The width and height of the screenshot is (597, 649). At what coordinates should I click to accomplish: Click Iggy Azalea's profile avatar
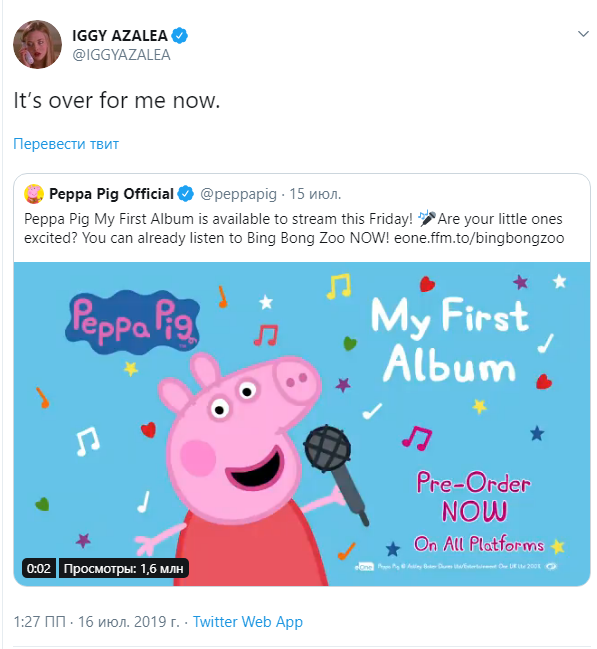(37, 44)
